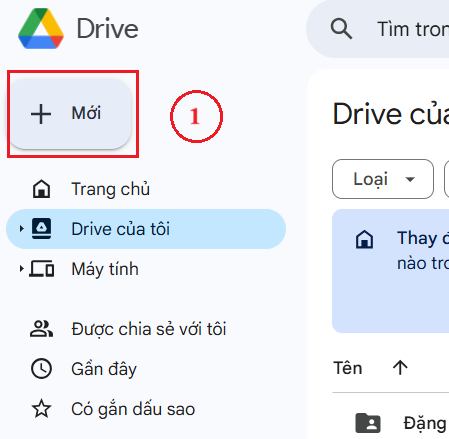Open Máy tính in sidebar
449x439 pixels.
pos(146,269)
